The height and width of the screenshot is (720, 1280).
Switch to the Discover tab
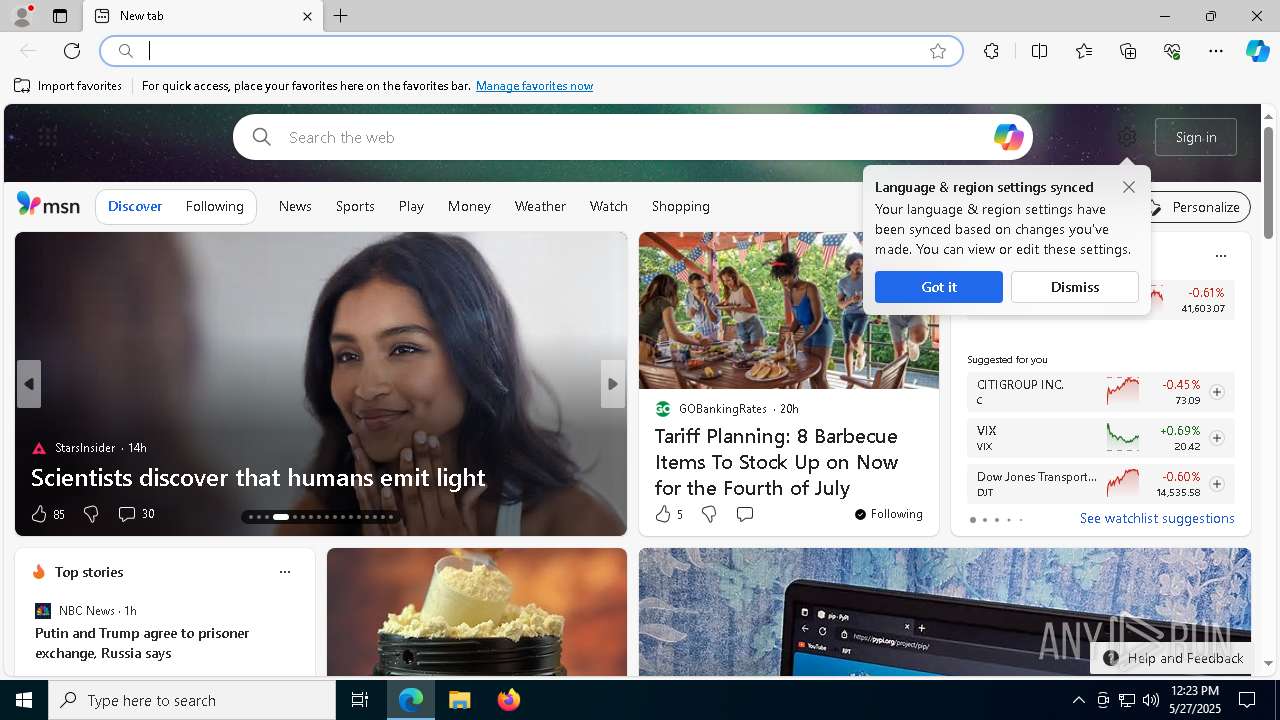pyautogui.click(x=135, y=206)
